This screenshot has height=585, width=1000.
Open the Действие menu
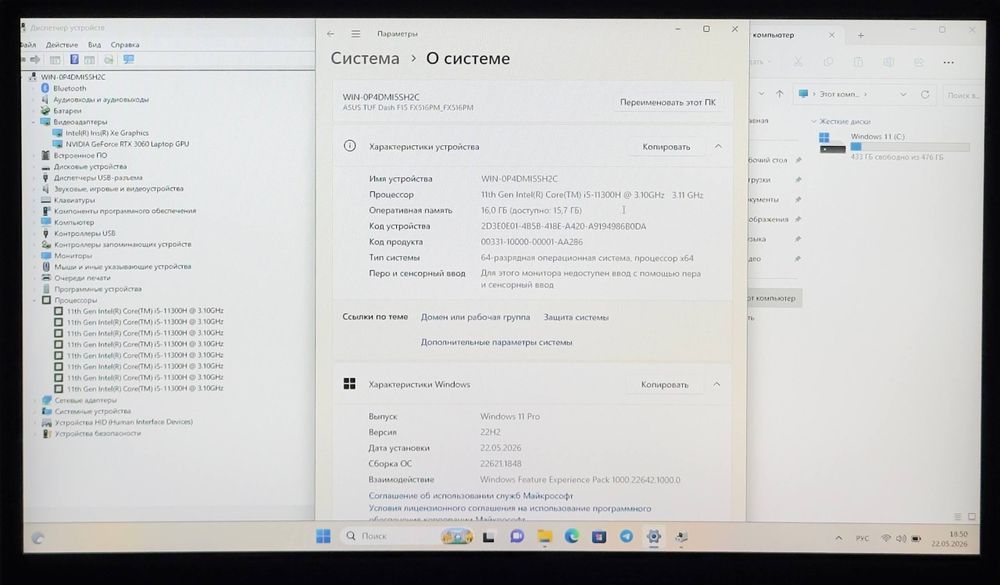pos(62,45)
